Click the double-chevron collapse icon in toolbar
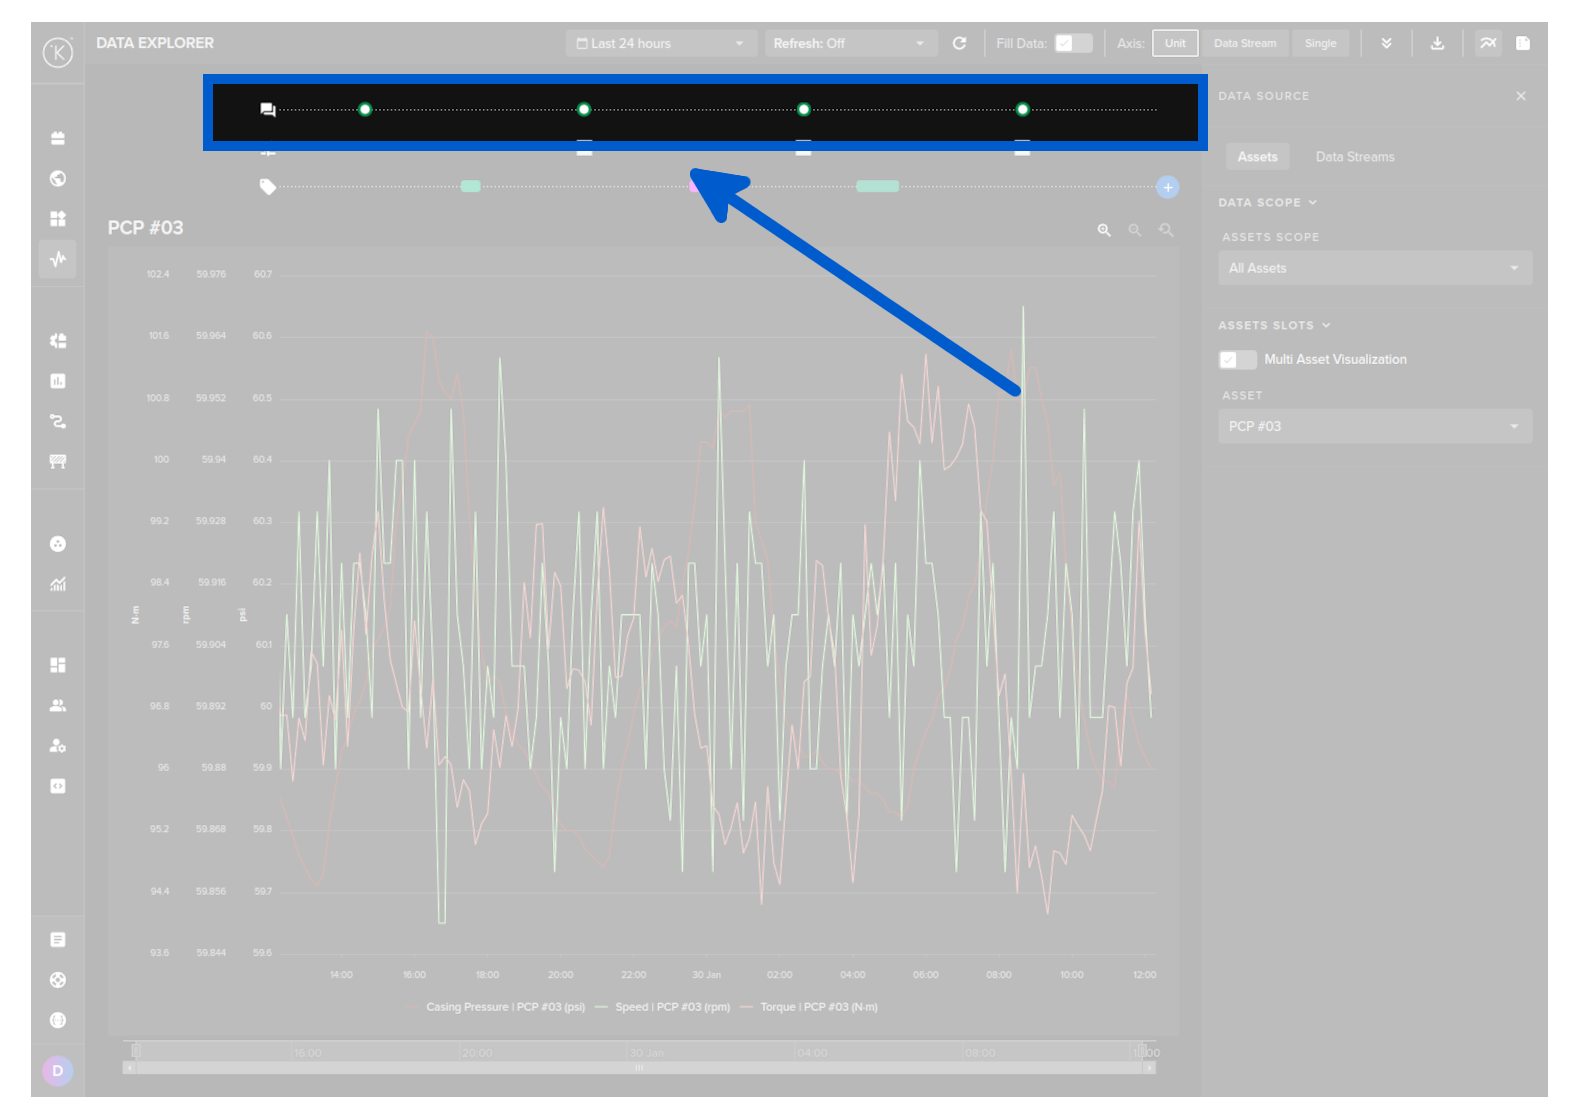Viewport: 1580px width, 1120px height. tap(1386, 43)
